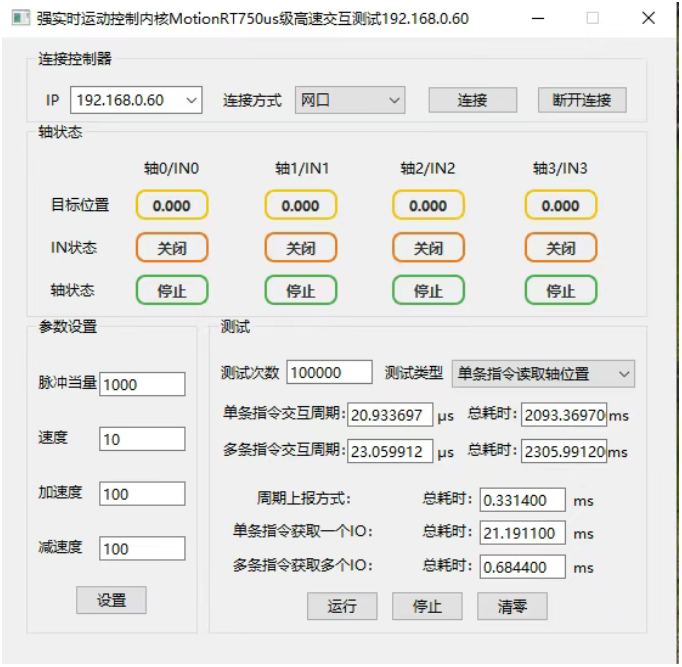
Task: Open the 连接方式 dropdown showing 网口
Action: click(350, 100)
